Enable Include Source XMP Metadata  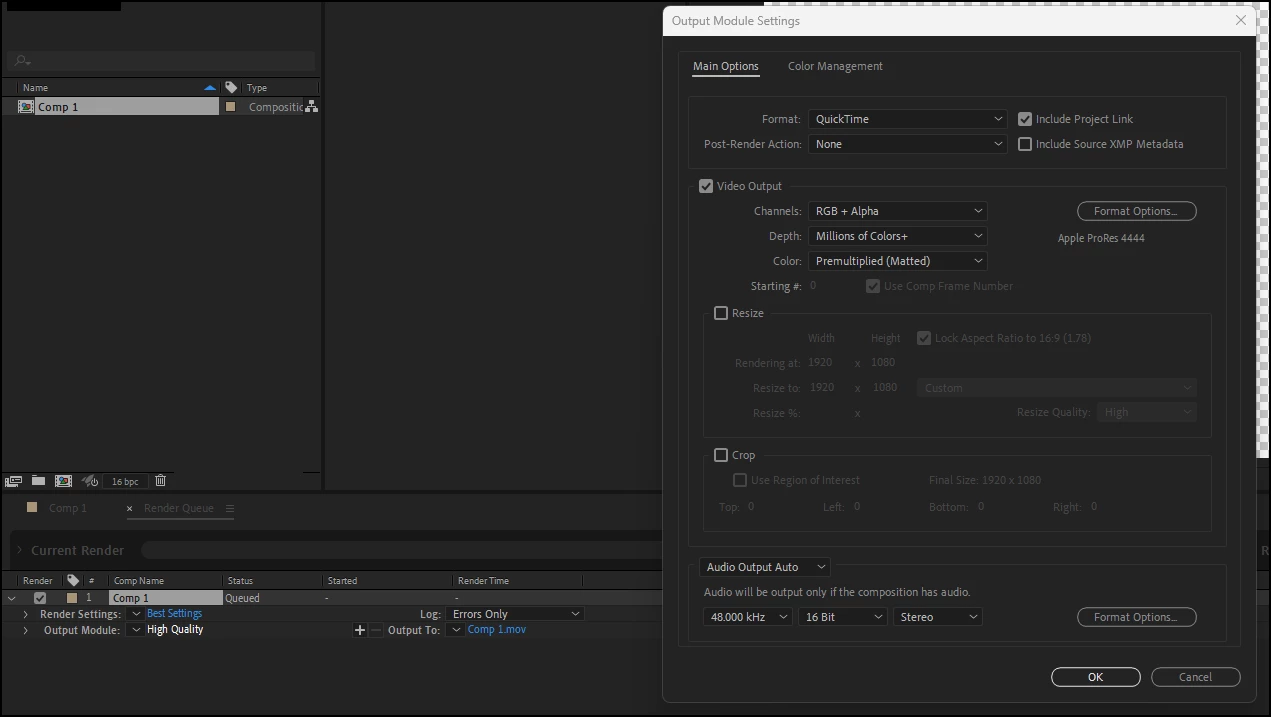point(1025,144)
